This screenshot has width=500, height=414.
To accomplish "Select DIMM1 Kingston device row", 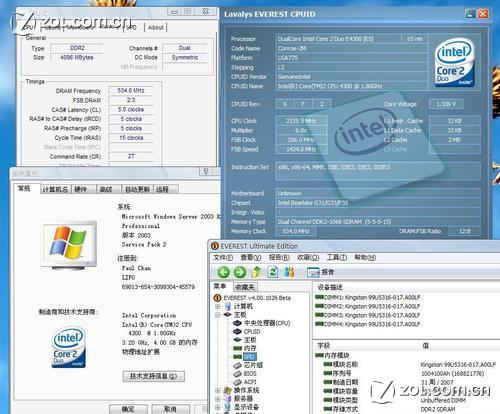I will pos(368,297).
